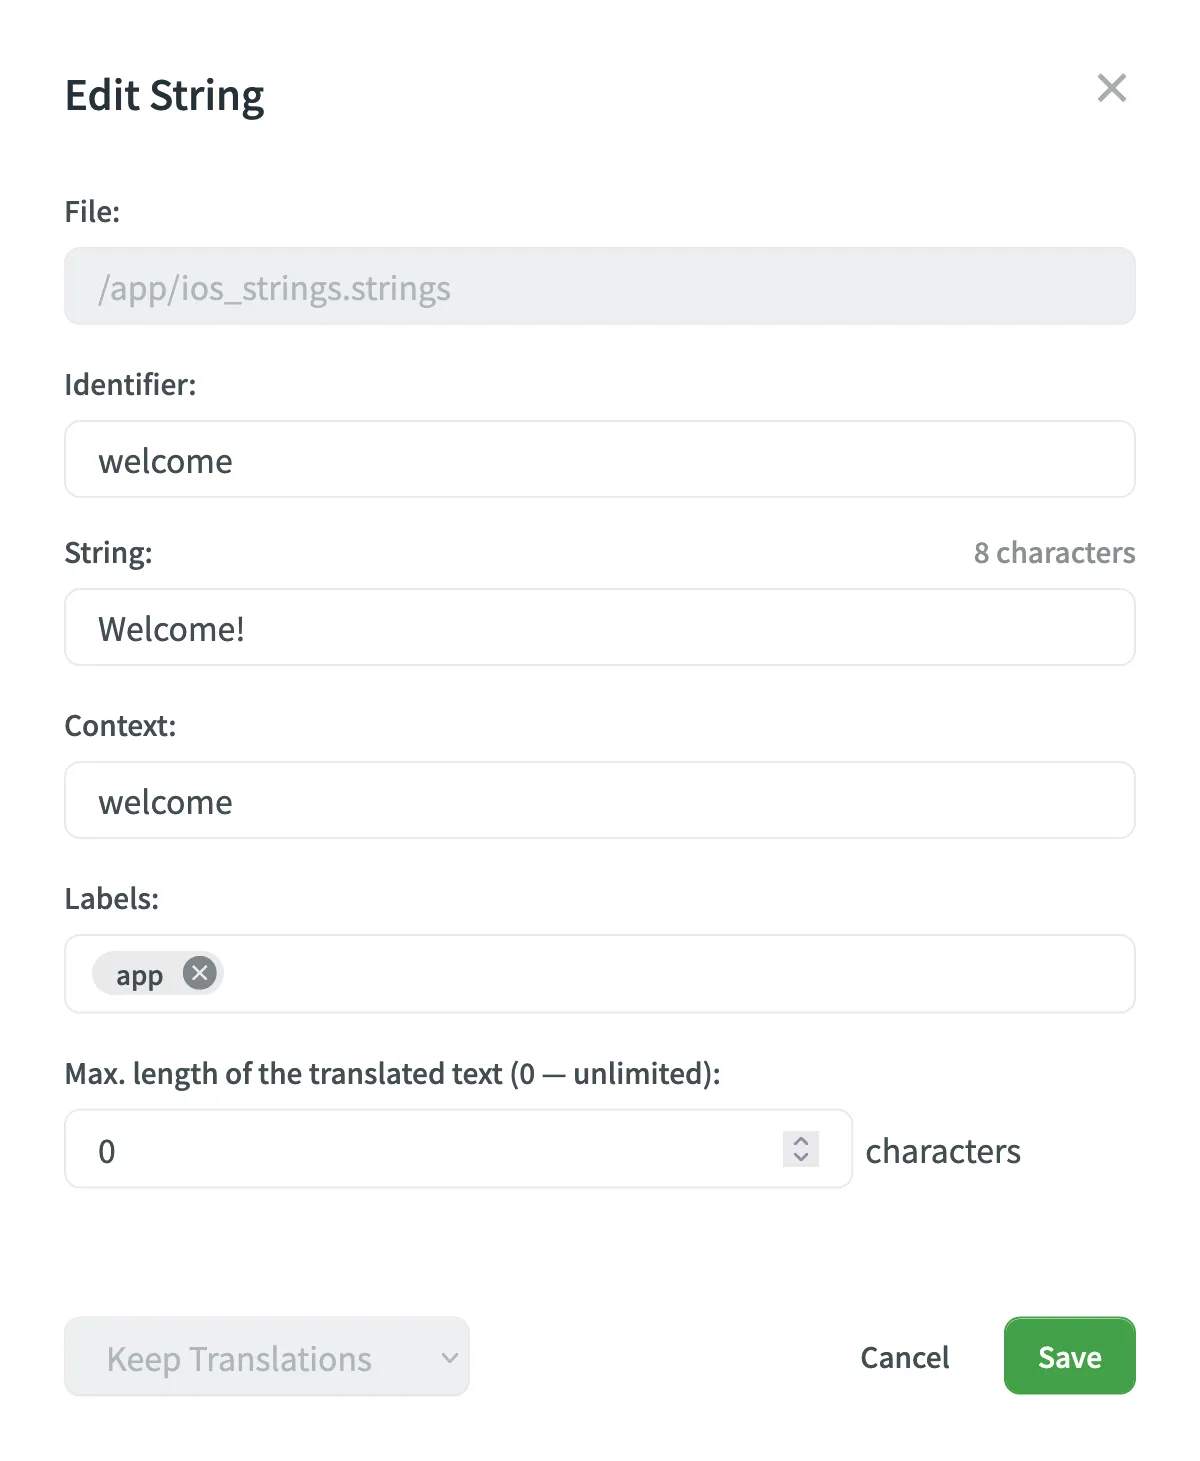
Task: Click the "Identifier:" field label
Action: (x=130, y=385)
